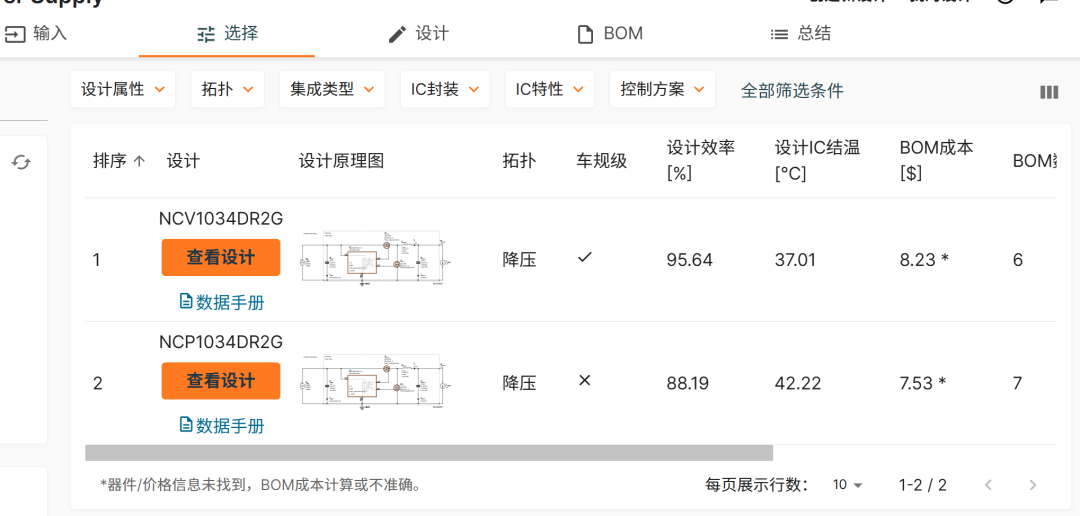1080x516 pixels.
Task: Switch to the 选择 tab
Action: (227, 34)
